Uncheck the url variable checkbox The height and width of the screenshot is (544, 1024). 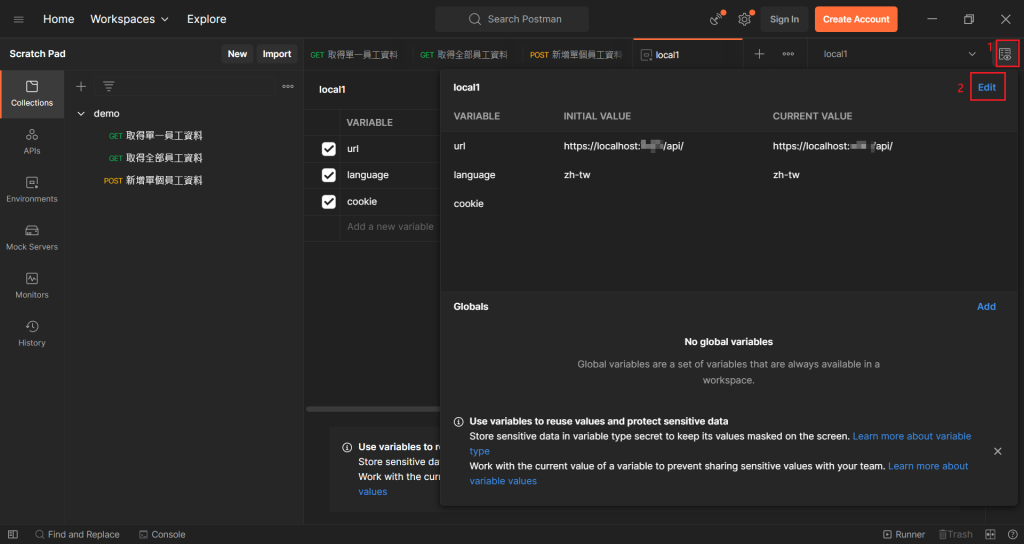point(328,149)
